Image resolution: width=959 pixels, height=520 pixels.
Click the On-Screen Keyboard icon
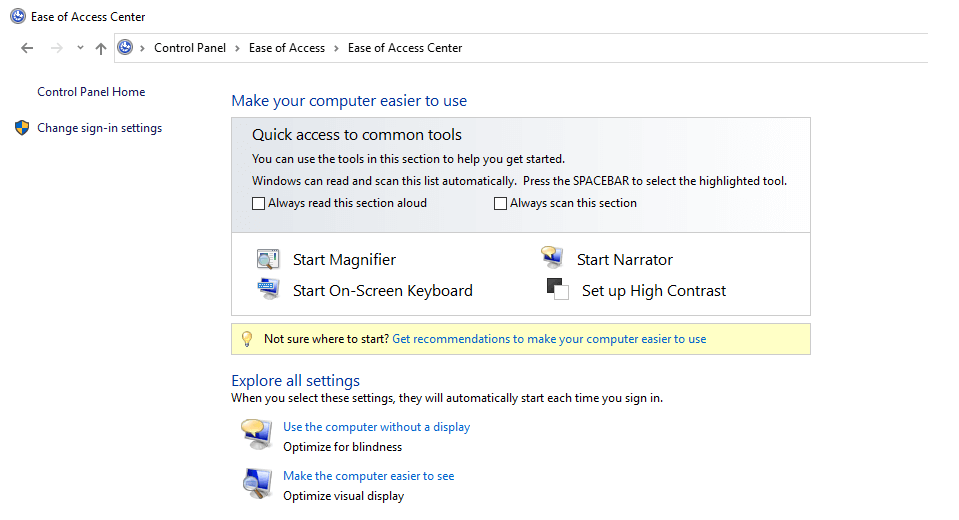pyautogui.click(x=268, y=289)
